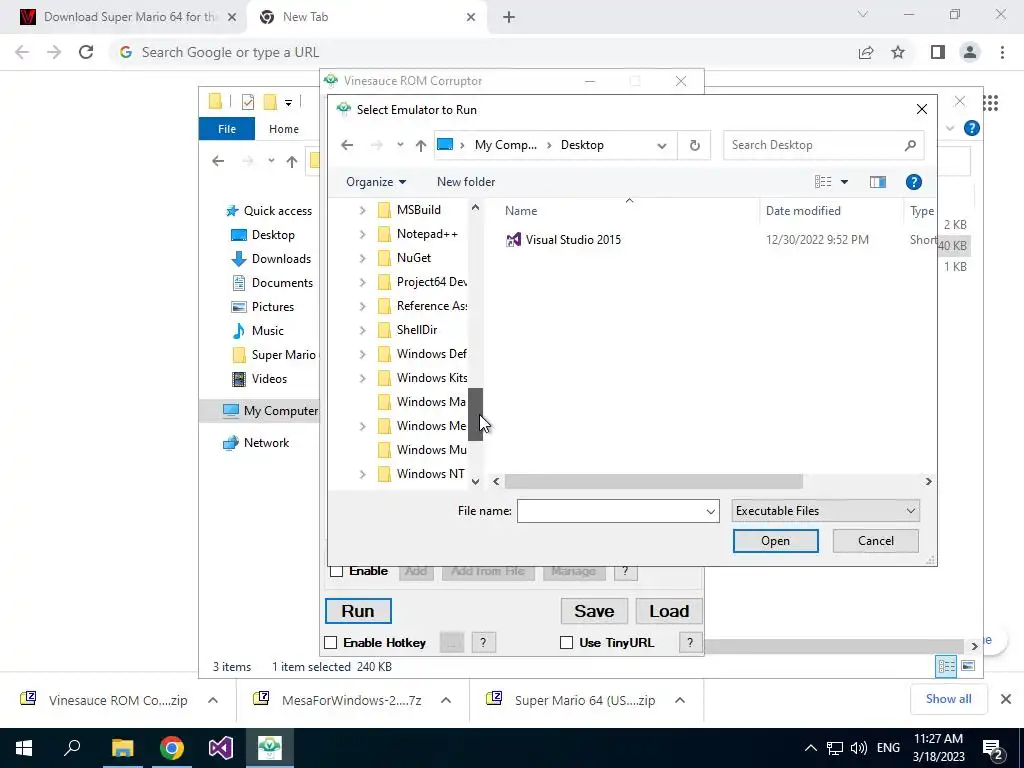
Task: Click the Chrome share page icon
Action: (866, 52)
